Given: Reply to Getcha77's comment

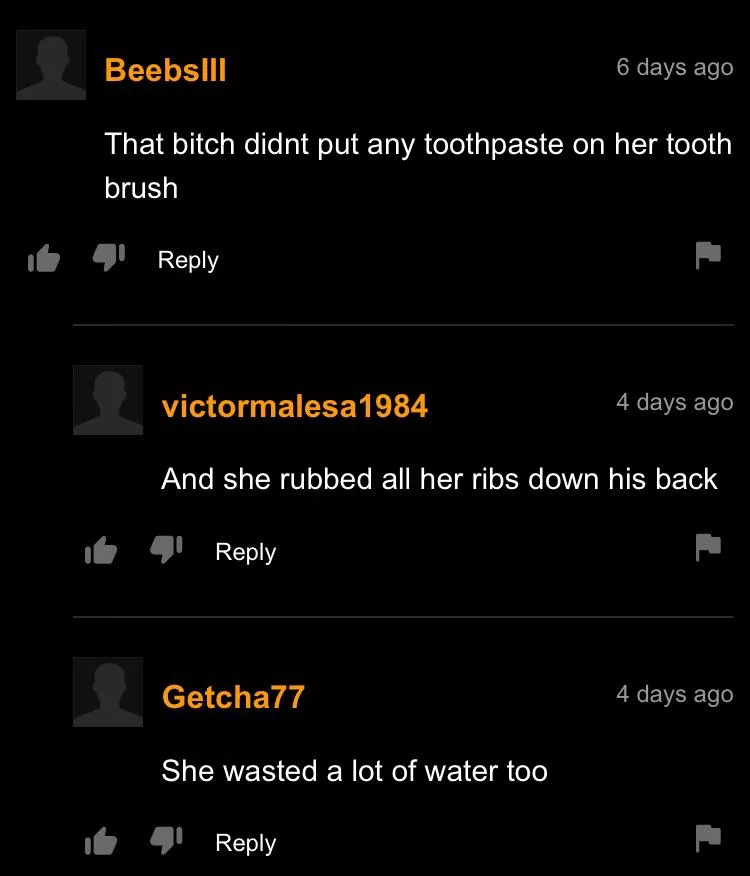Looking at the screenshot, I should (x=246, y=843).
